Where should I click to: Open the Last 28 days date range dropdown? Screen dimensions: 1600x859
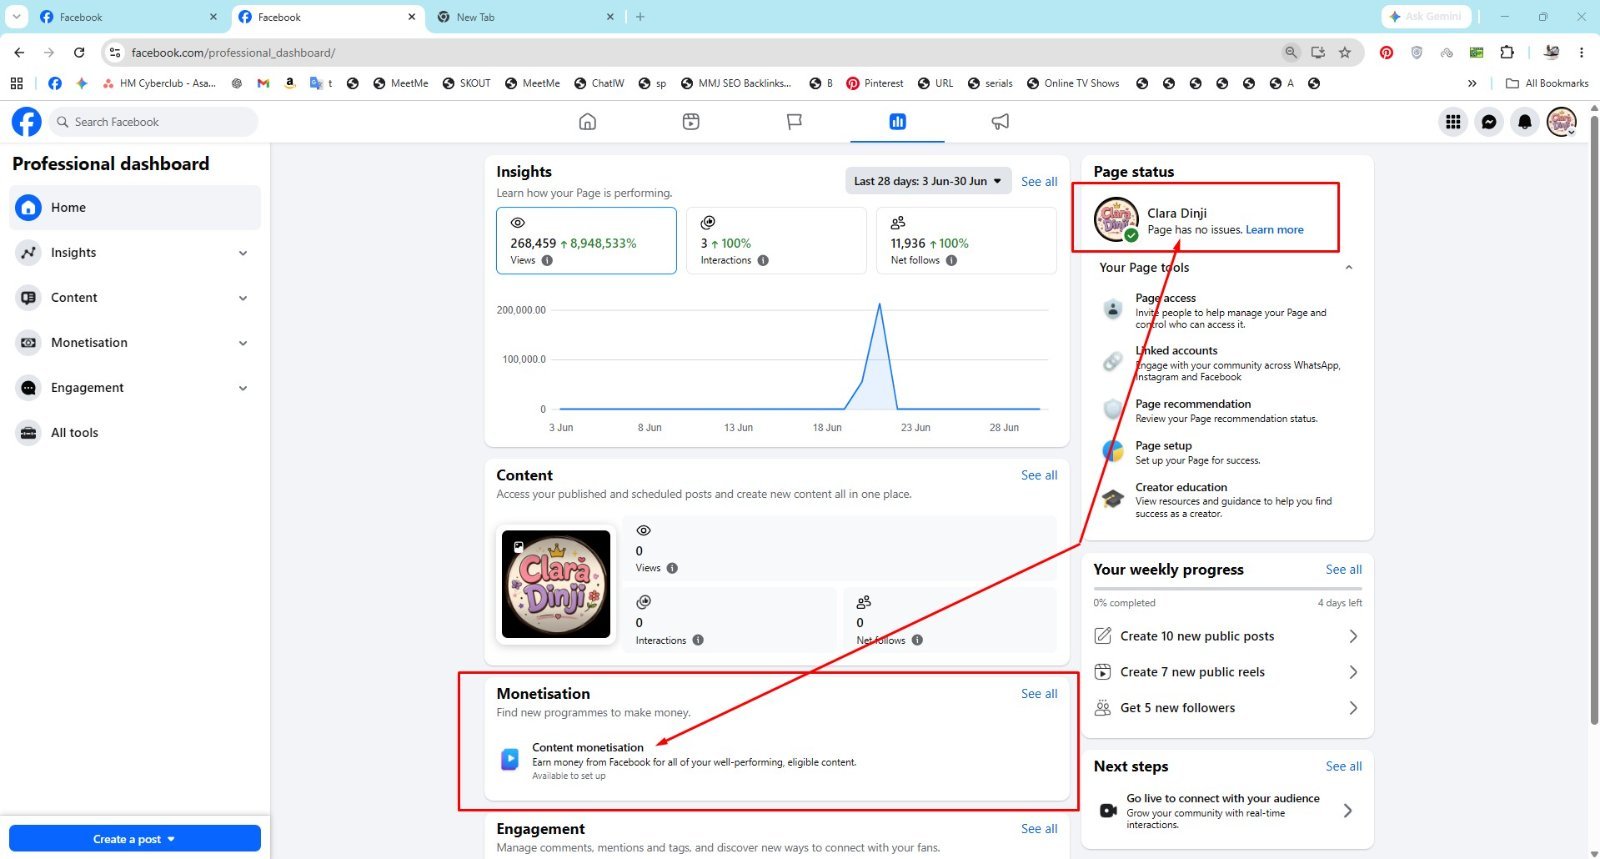click(928, 181)
